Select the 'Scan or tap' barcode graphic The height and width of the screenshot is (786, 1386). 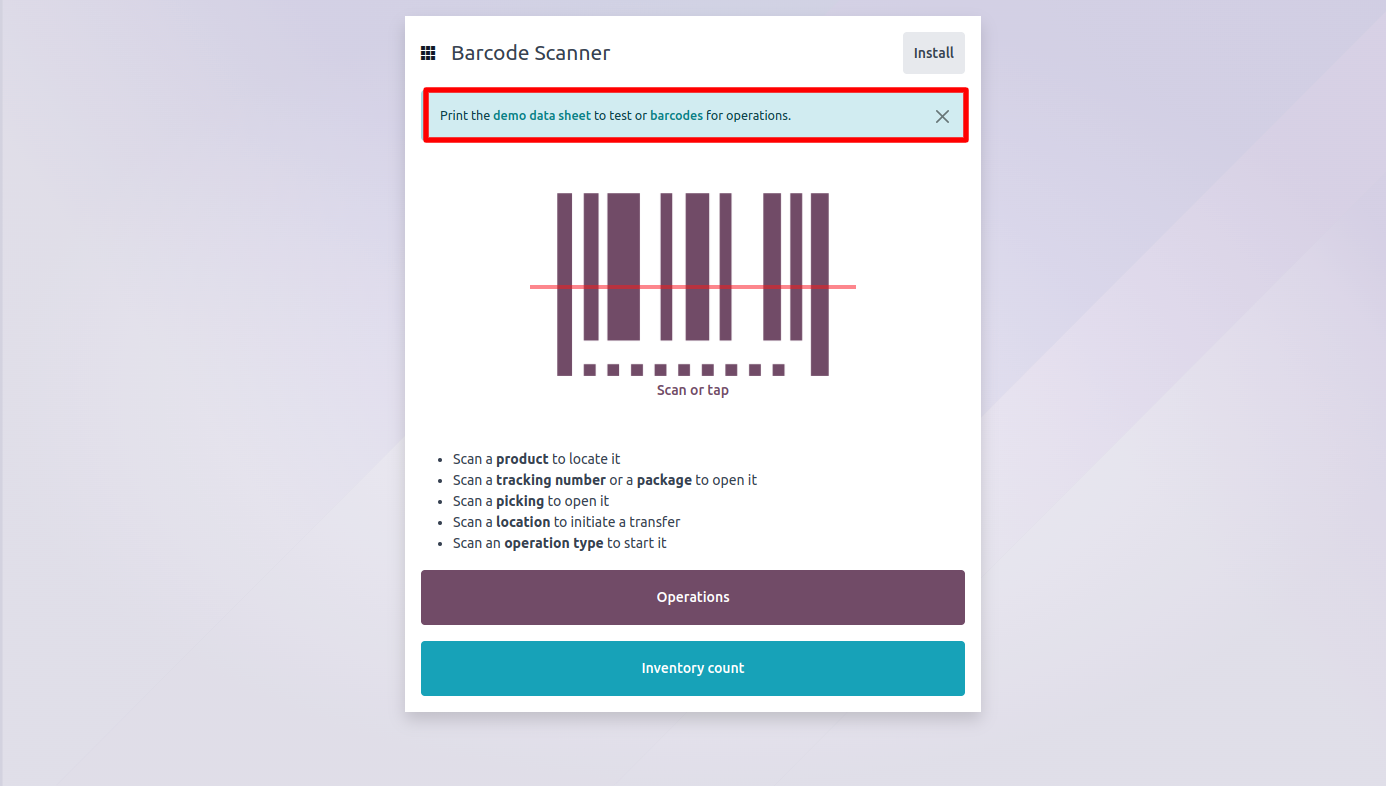693,283
